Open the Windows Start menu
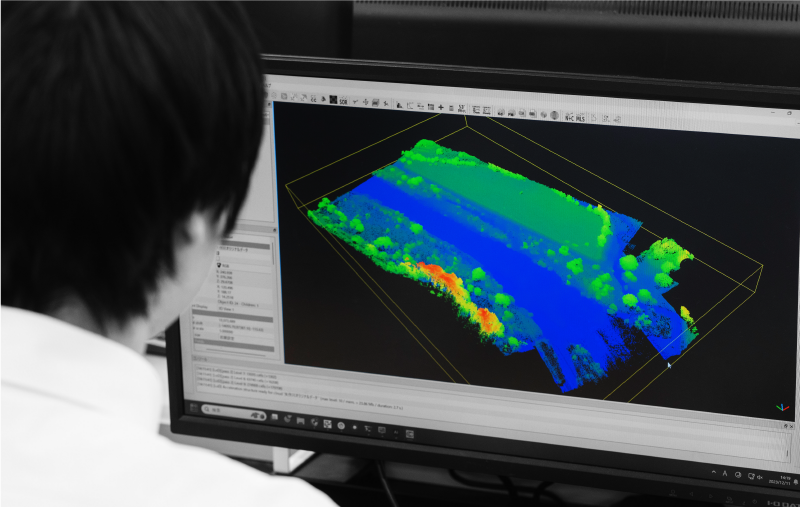The width and height of the screenshot is (800, 507). tap(190, 407)
